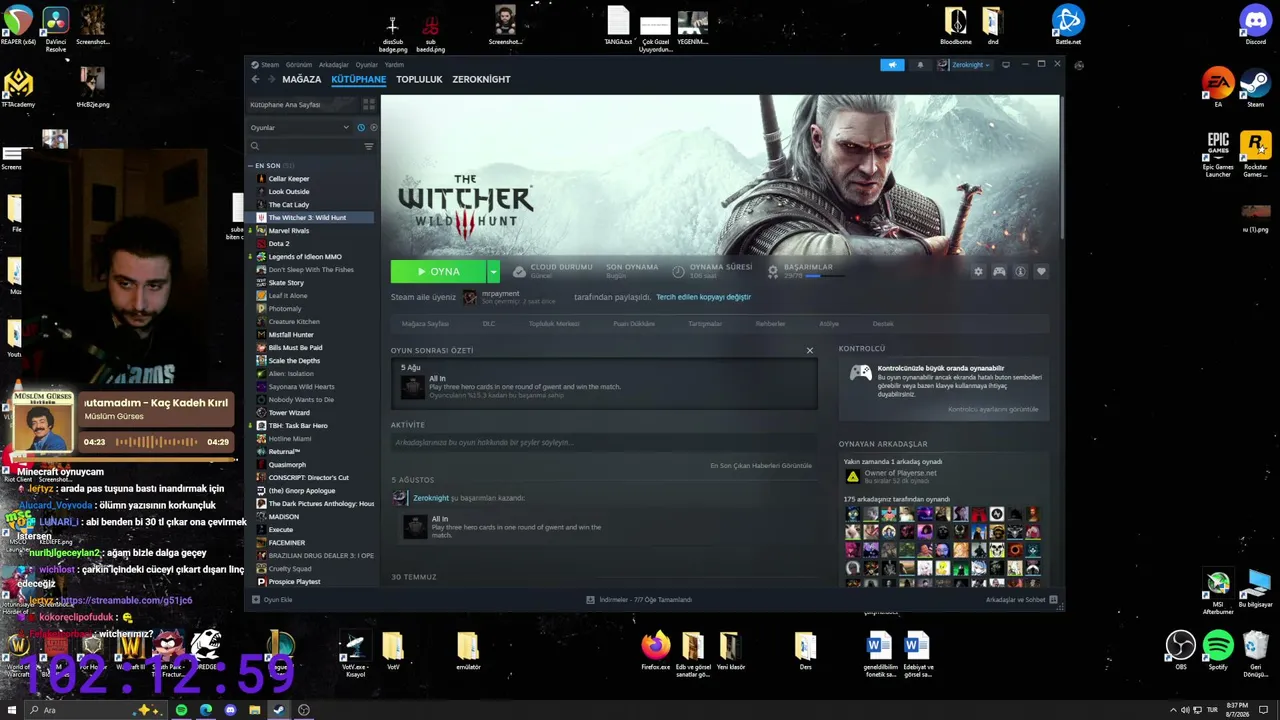The image size is (1280, 720).
Task: Open controller layout icon for Witcher 3
Action: coord(999,271)
